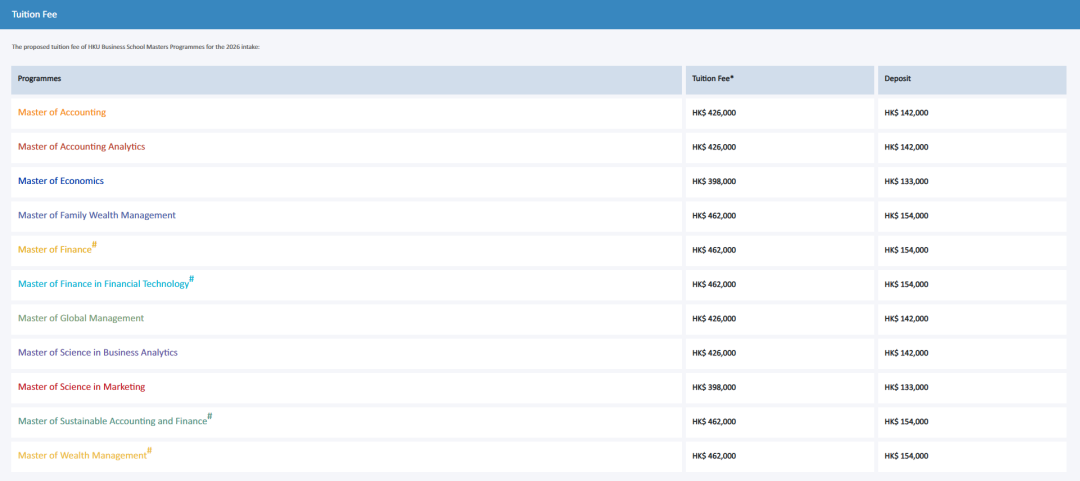
Task: Open Master of Sustainable Accounting and Finance
Action: (x=112, y=421)
